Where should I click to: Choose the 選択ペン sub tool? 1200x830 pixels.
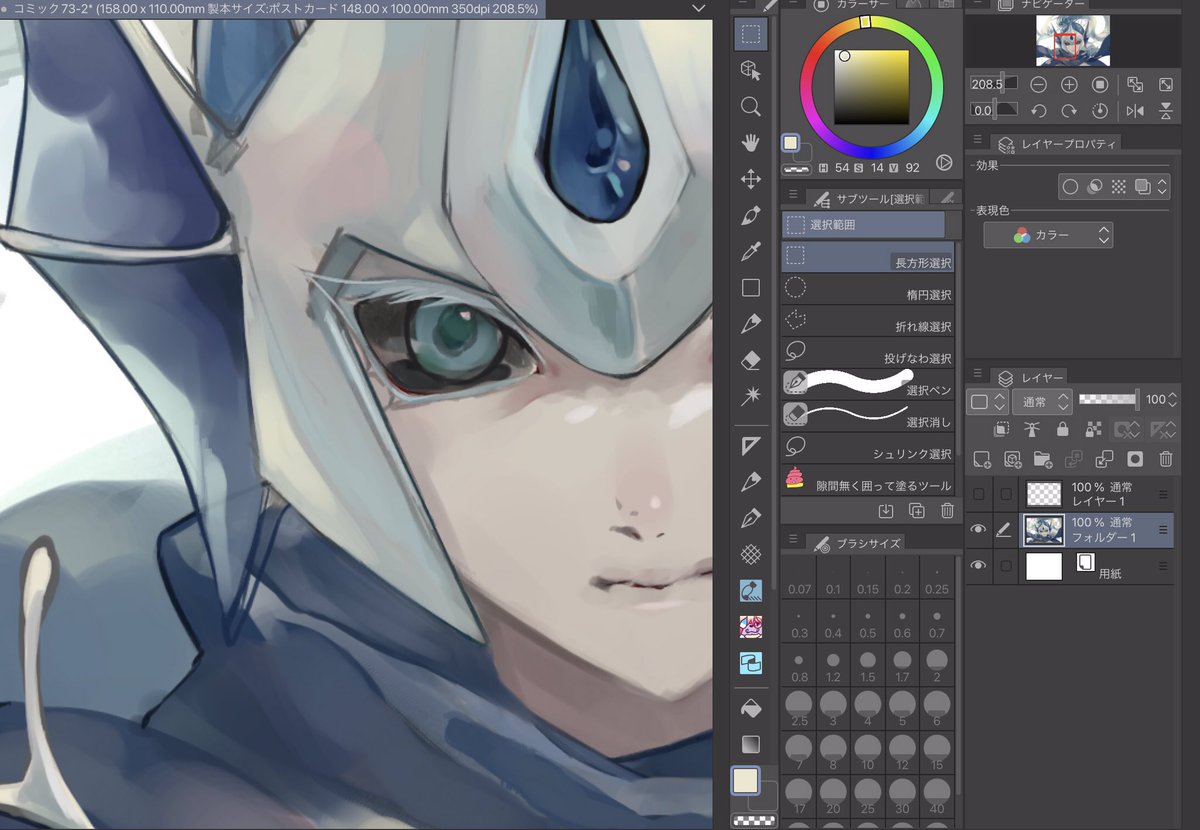868,384
